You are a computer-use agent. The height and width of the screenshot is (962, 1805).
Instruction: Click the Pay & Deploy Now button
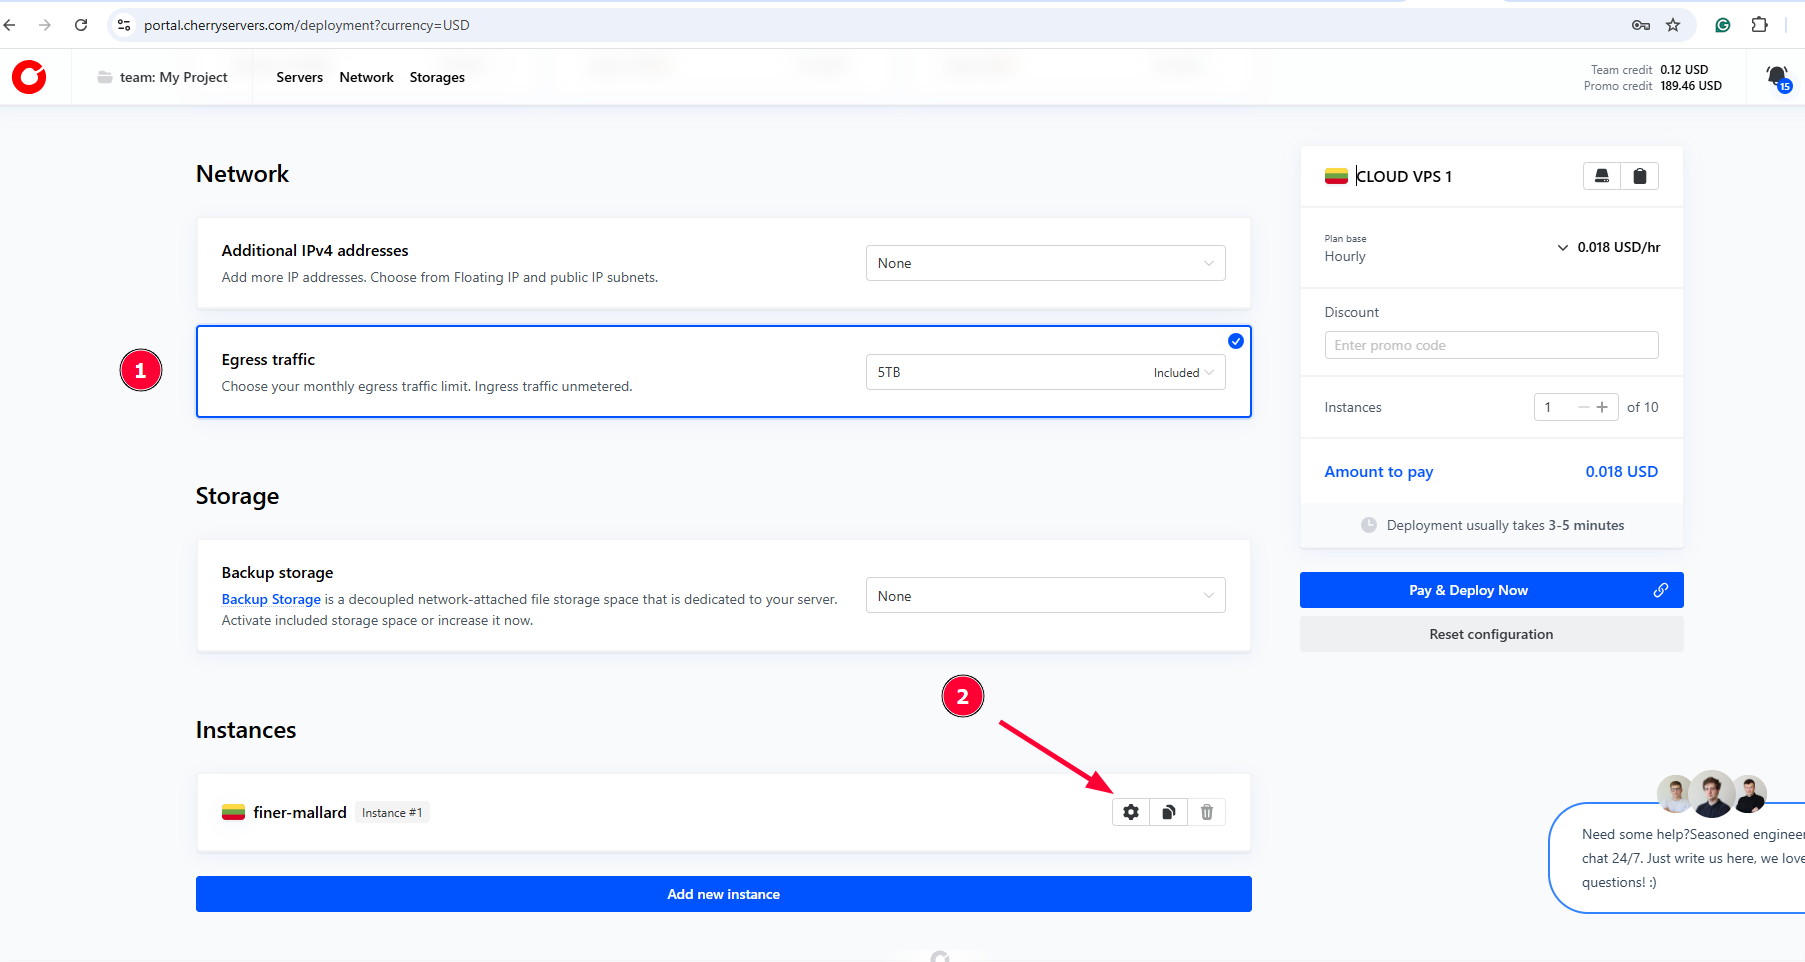pyautogui.click(x=1468, y=590)
